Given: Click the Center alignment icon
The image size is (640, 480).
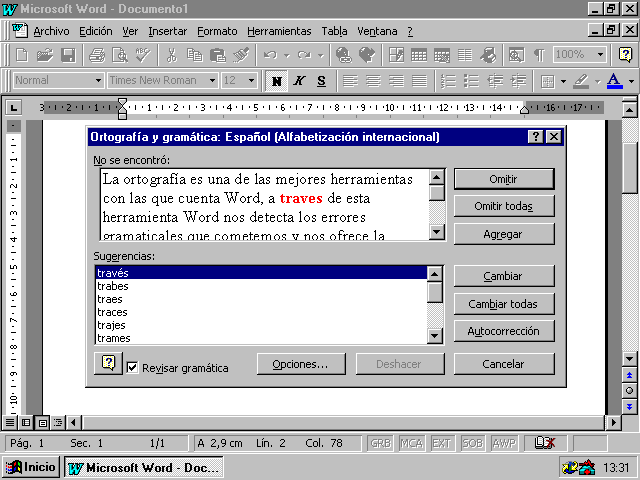Looking at the screenshot, I should pyautogui.click(x=373, y=81).
